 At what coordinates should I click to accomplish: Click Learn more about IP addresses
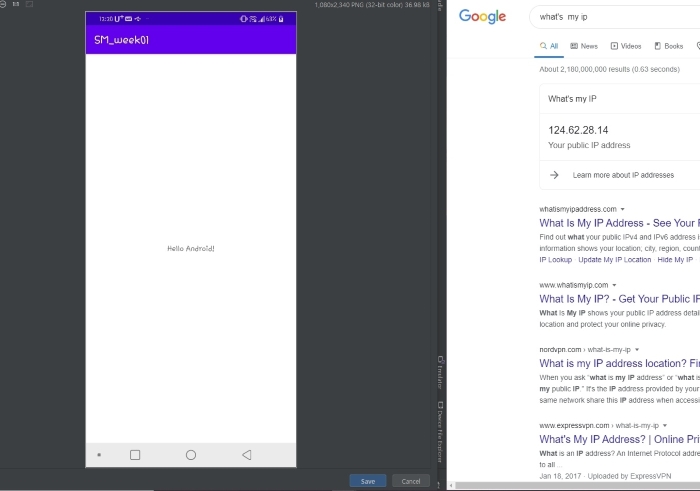pos(623,175)
